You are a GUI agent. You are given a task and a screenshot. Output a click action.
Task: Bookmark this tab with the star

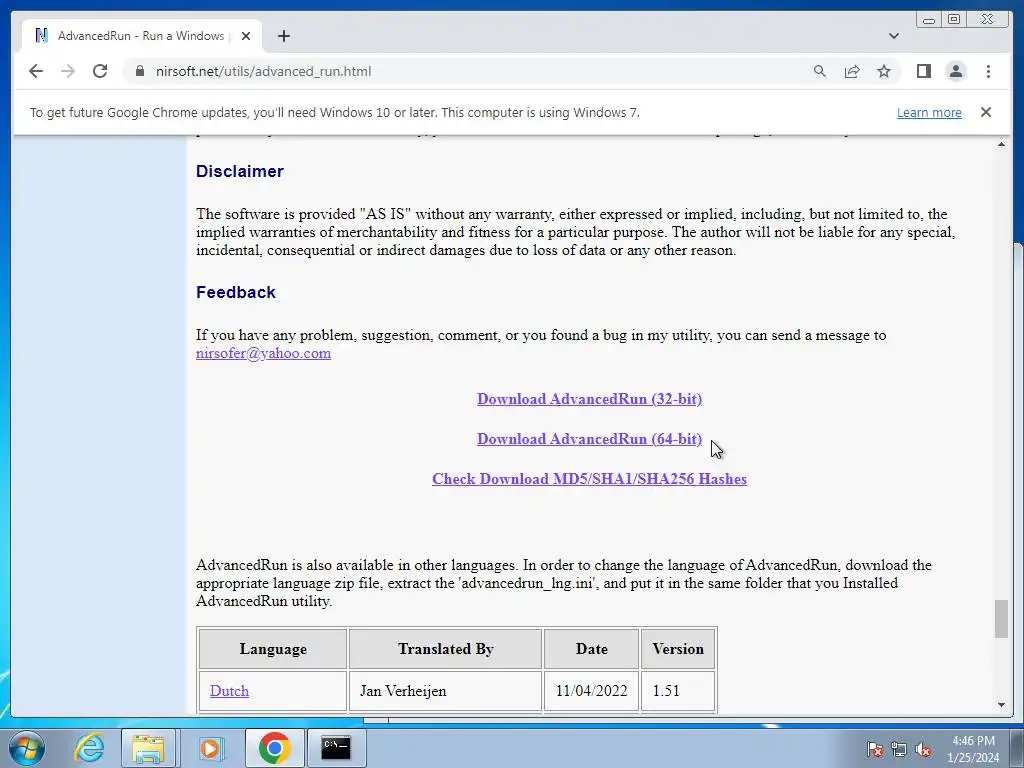tap(884, 71)
